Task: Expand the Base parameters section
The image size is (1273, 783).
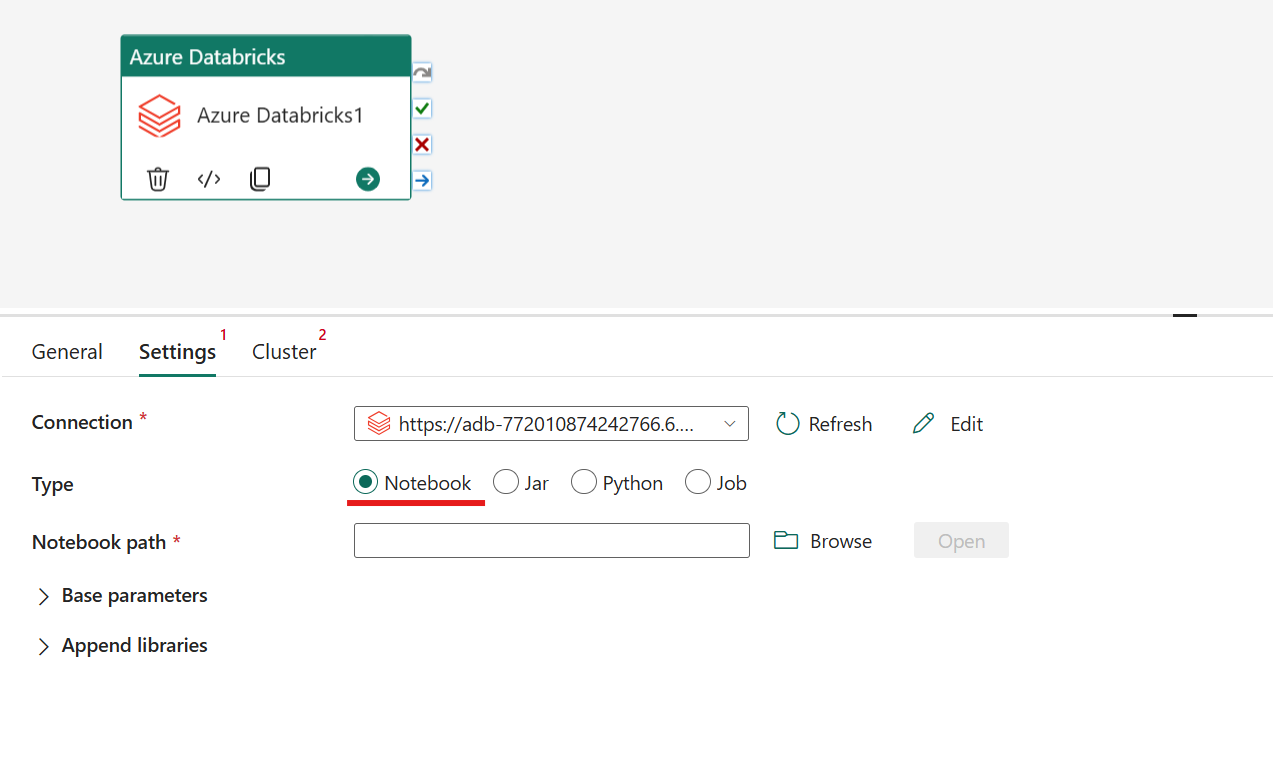Action: [x=120, y=595]
